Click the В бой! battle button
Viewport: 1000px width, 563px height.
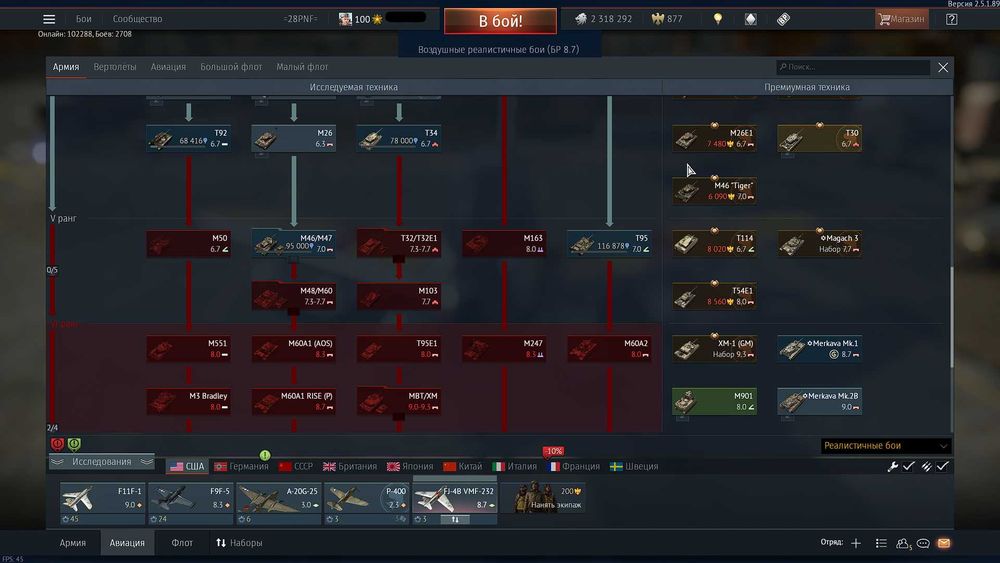pyautogui.click(x=500, y=21)
